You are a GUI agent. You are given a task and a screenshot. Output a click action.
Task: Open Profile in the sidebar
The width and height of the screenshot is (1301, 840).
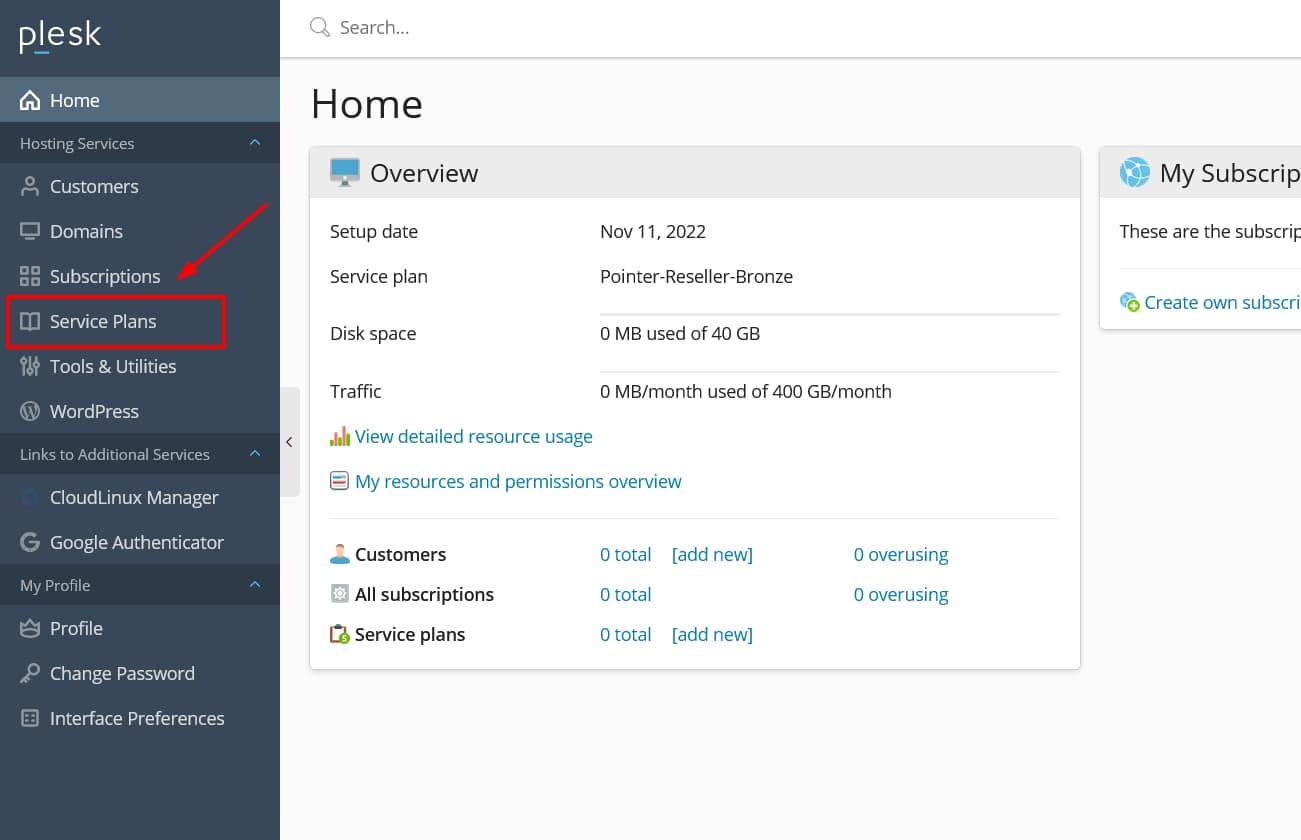pyautogui.click(x=140, y=628)
